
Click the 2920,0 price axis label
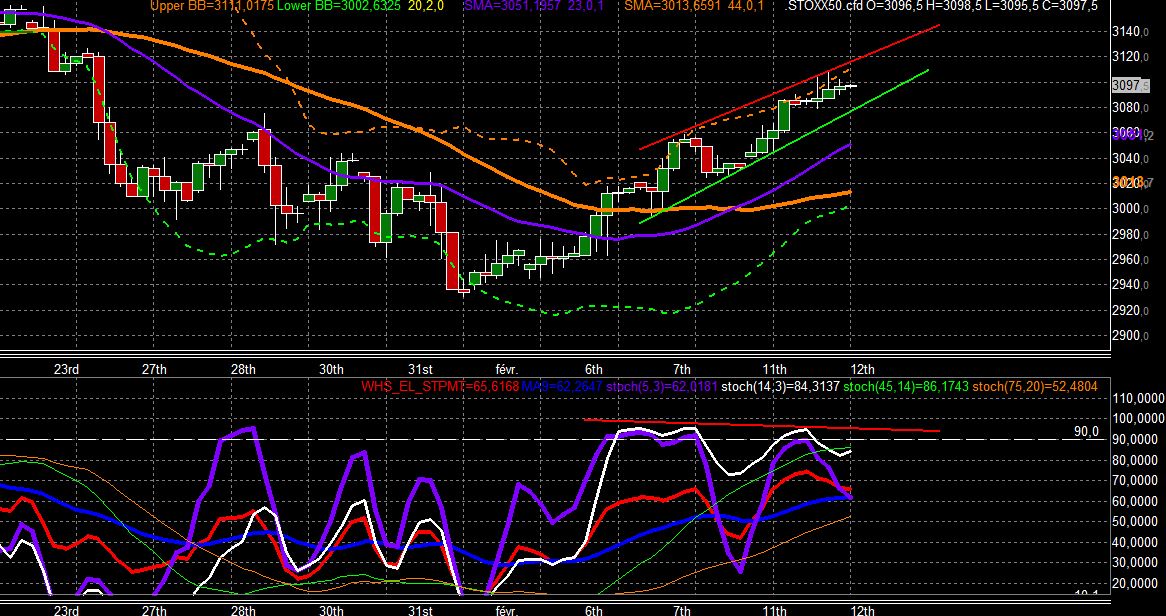click(x=1130, y=310)
